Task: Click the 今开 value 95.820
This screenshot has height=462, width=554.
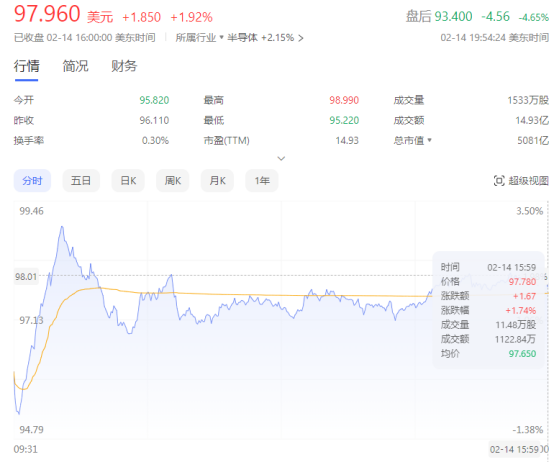Action: [154, 100]
